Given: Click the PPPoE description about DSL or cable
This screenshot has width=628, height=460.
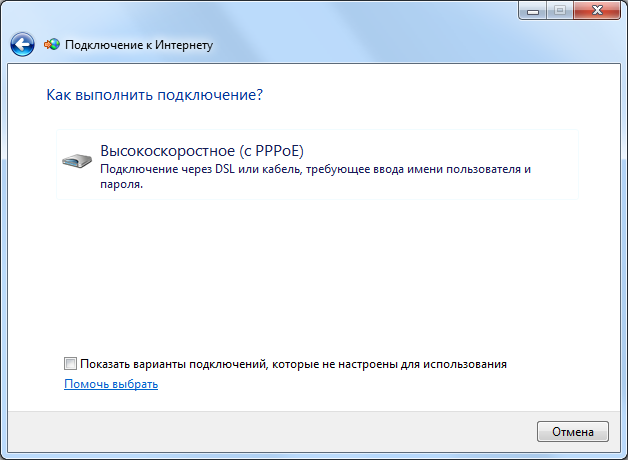Looking at the screenshot, I should [x=315, y=170].
